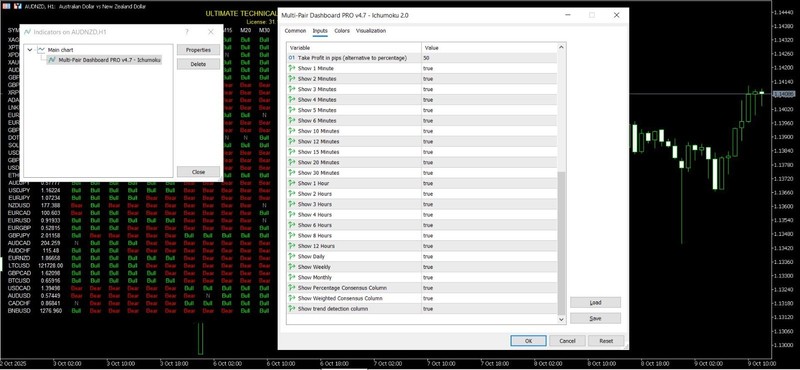Click the Variable column header
Image resolution: width=800 pixels, height=370 pixels.
(354, 48)
